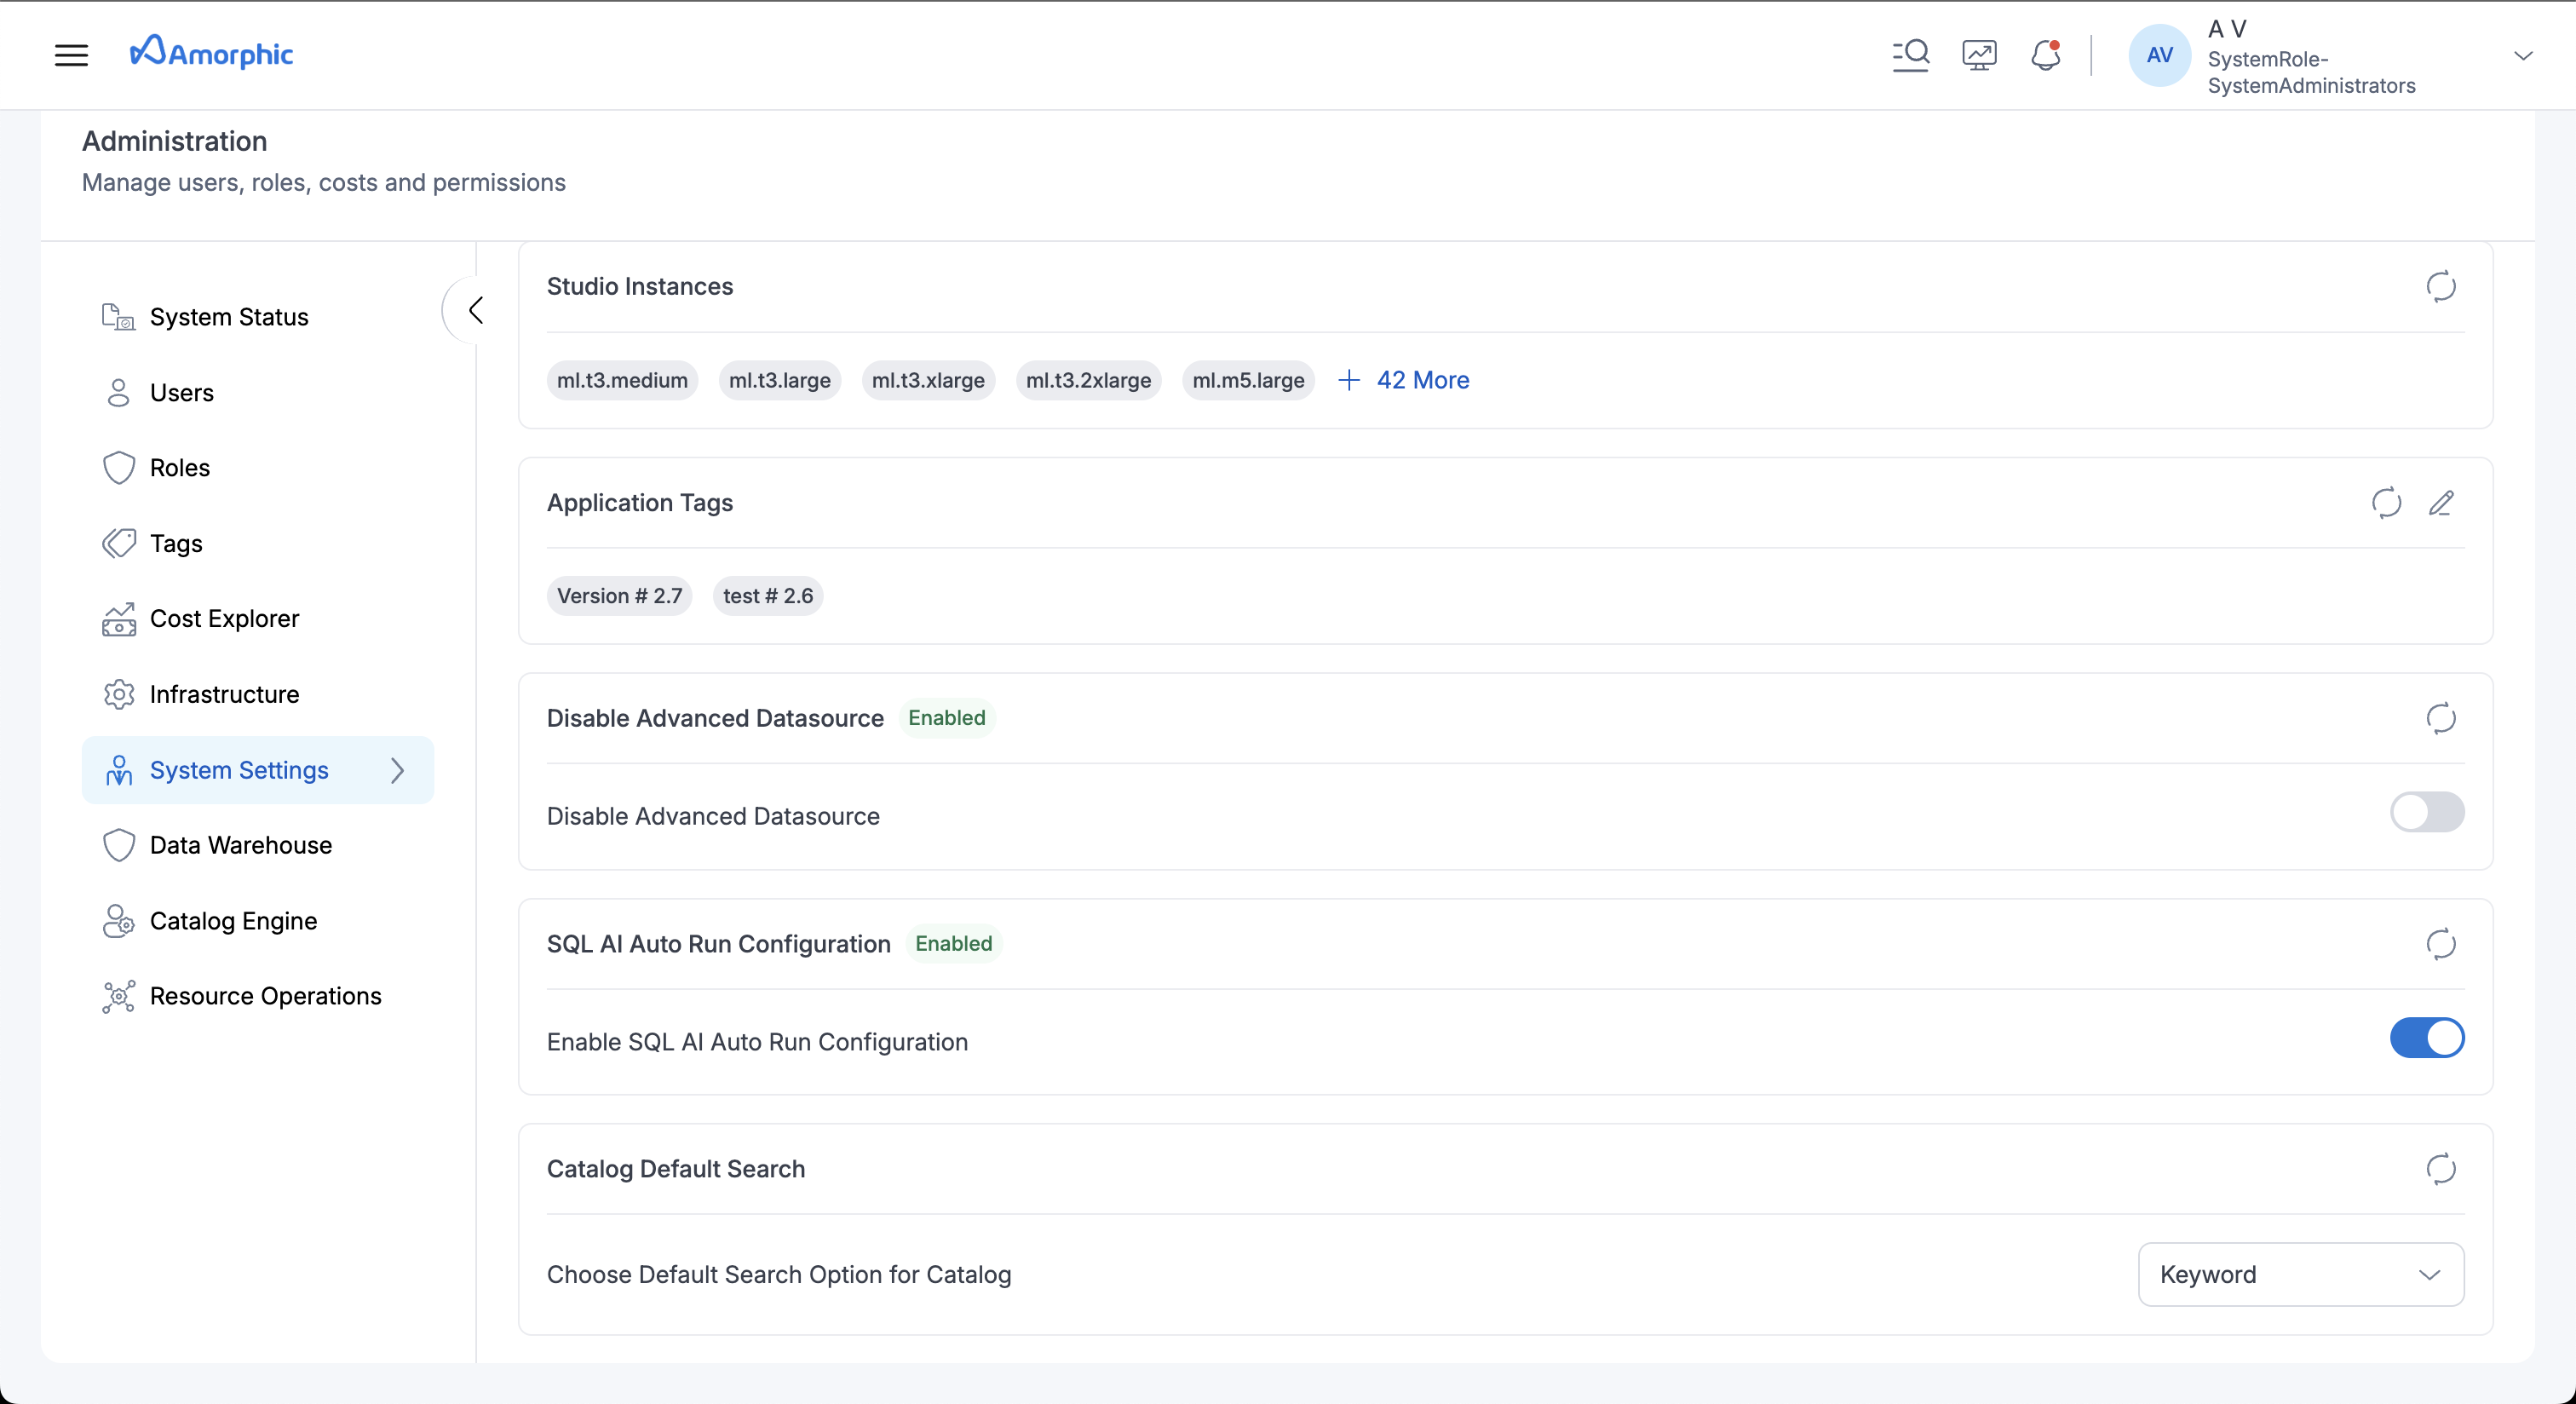Open the hamburger navigation menu
2576x1404 pixels.
(70, 55)
